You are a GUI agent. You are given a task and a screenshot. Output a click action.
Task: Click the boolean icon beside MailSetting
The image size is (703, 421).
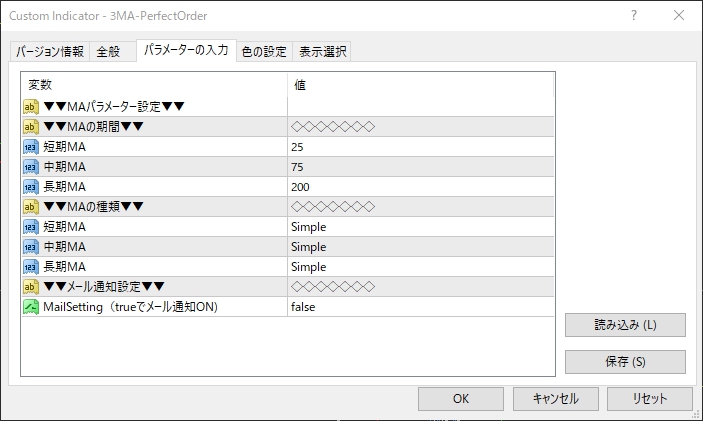(x=31, y=307)
